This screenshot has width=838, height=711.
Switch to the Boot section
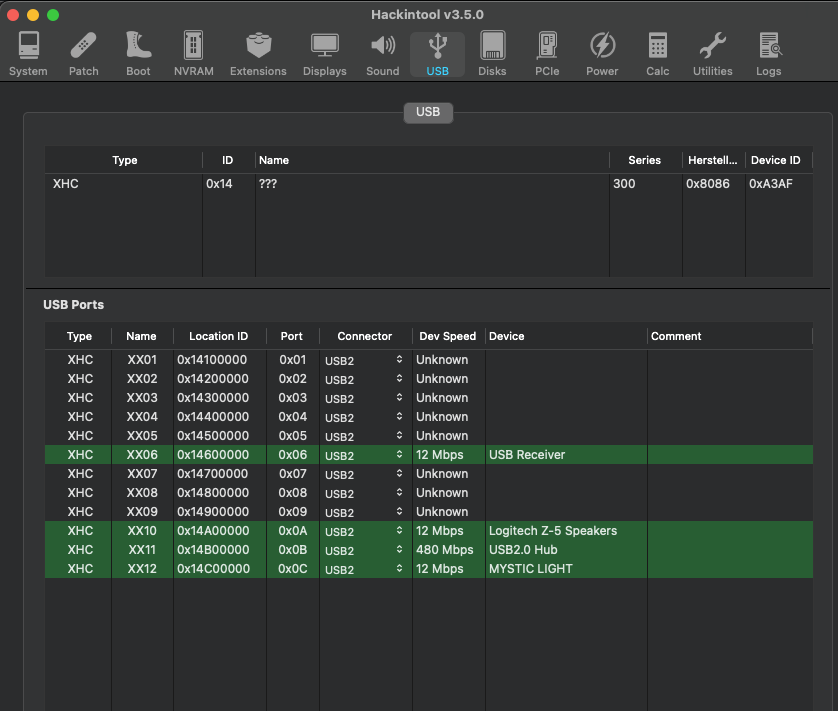[x=138, y=54]
